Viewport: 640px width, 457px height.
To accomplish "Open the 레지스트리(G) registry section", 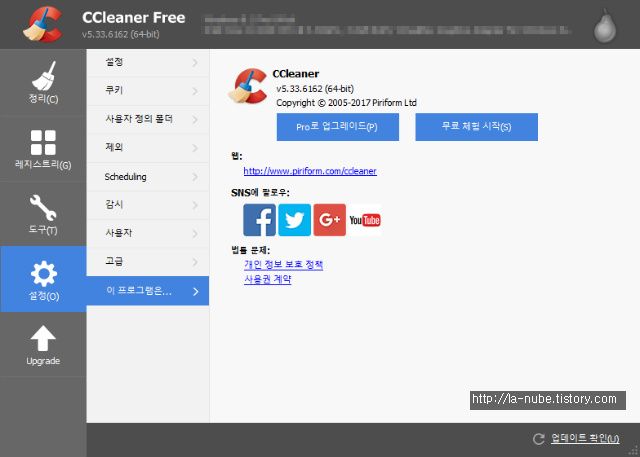I will point(43,149).
